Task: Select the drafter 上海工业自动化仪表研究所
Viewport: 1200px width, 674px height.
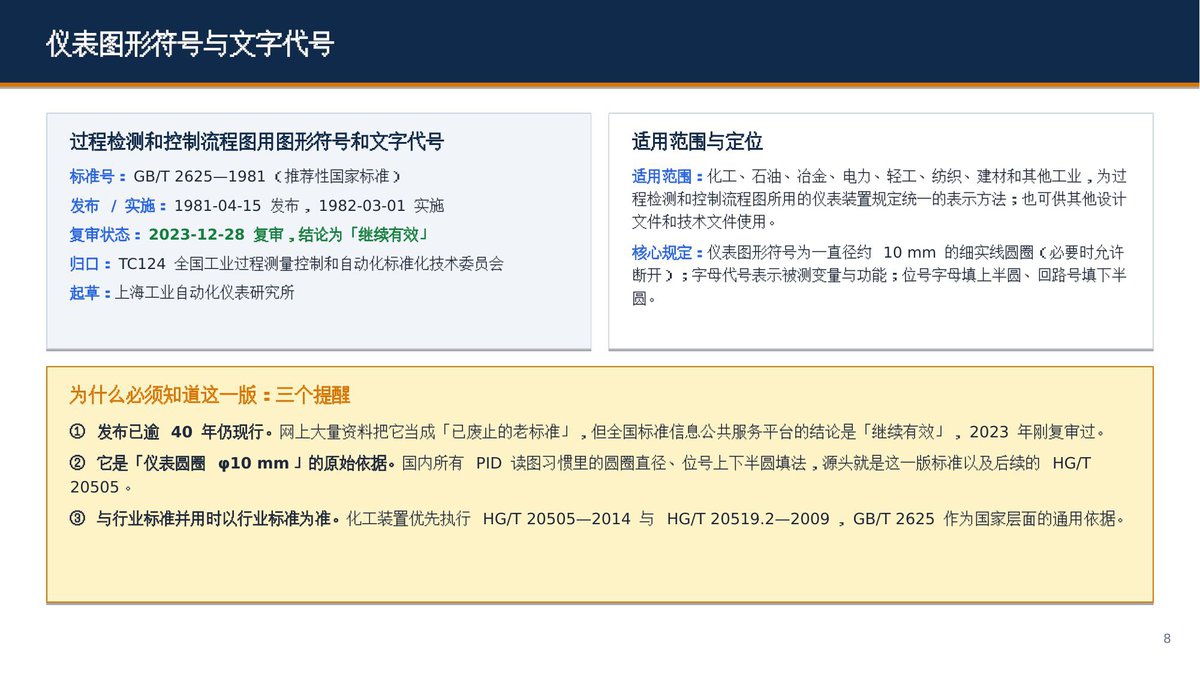Action: pos(205,293)
